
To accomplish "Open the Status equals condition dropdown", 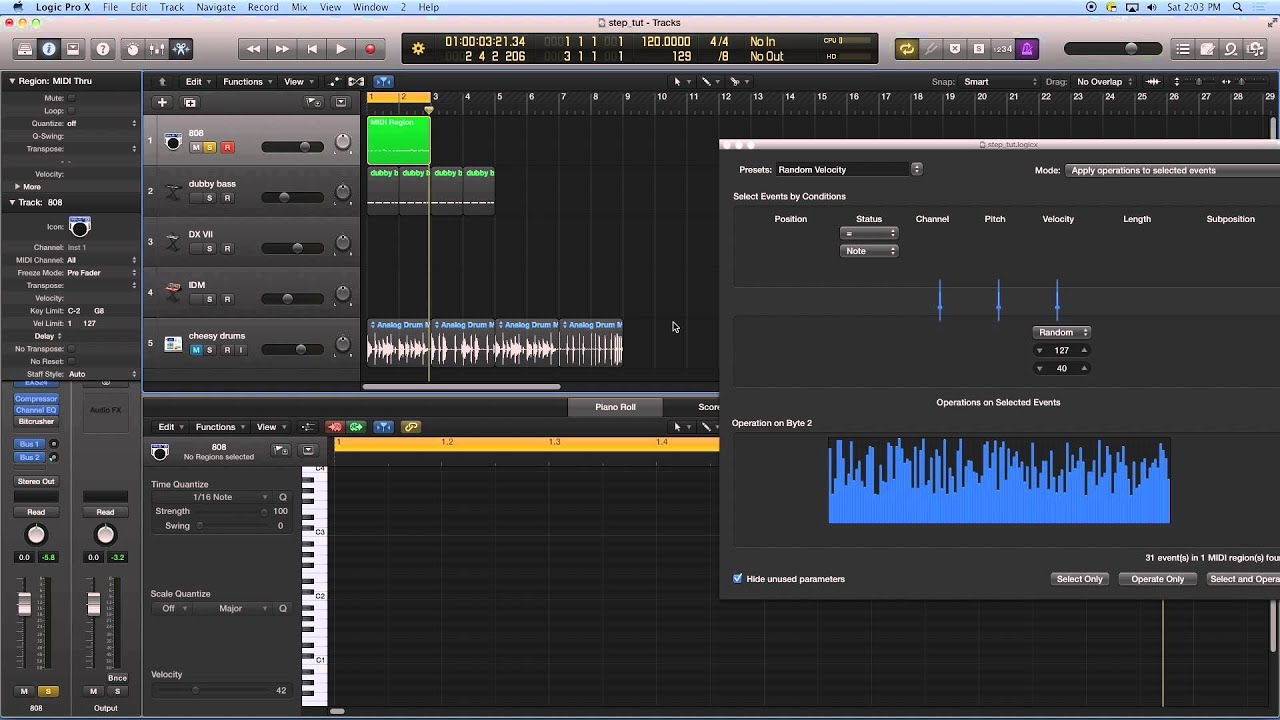I will (869, 233).
